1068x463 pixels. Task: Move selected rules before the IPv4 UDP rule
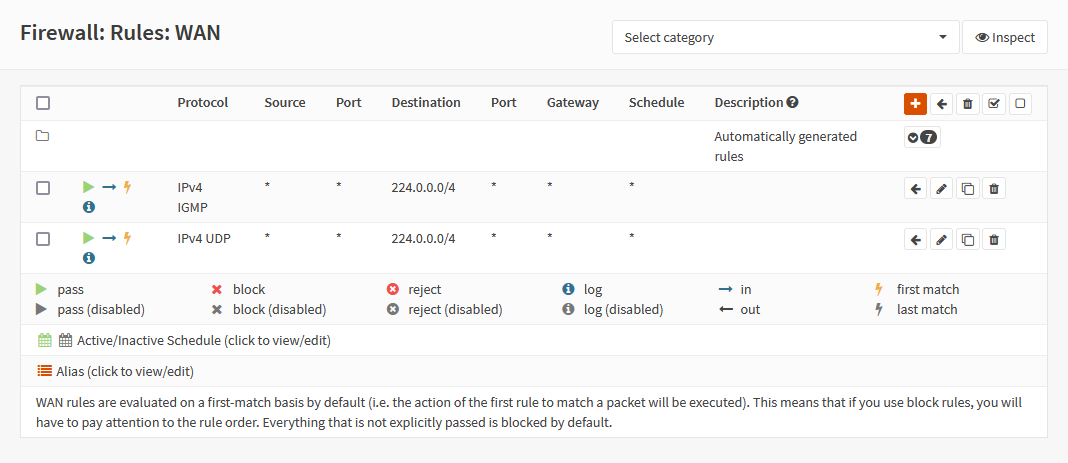[x=915, y=239]
